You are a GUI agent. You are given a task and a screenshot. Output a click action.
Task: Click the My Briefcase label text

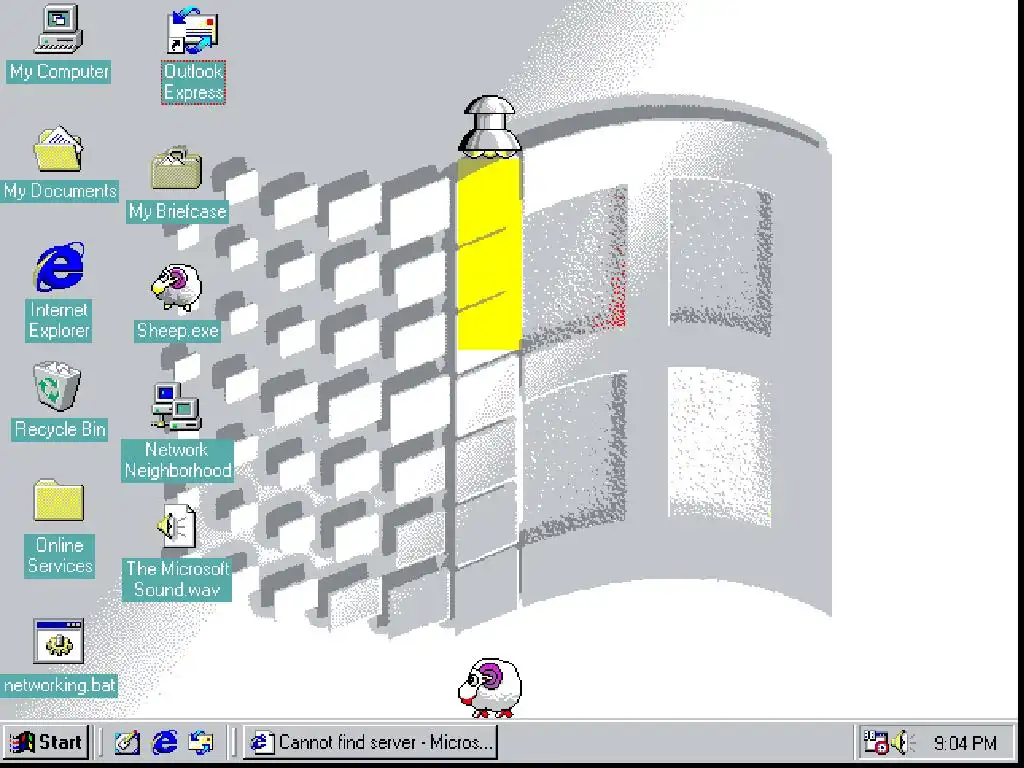click(177, 212)
